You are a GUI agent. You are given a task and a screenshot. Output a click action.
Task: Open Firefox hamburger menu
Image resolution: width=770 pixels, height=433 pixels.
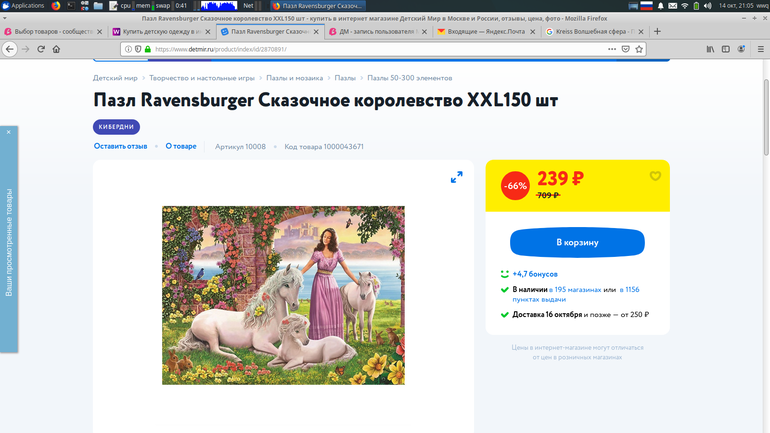click(x=758, y=49)
